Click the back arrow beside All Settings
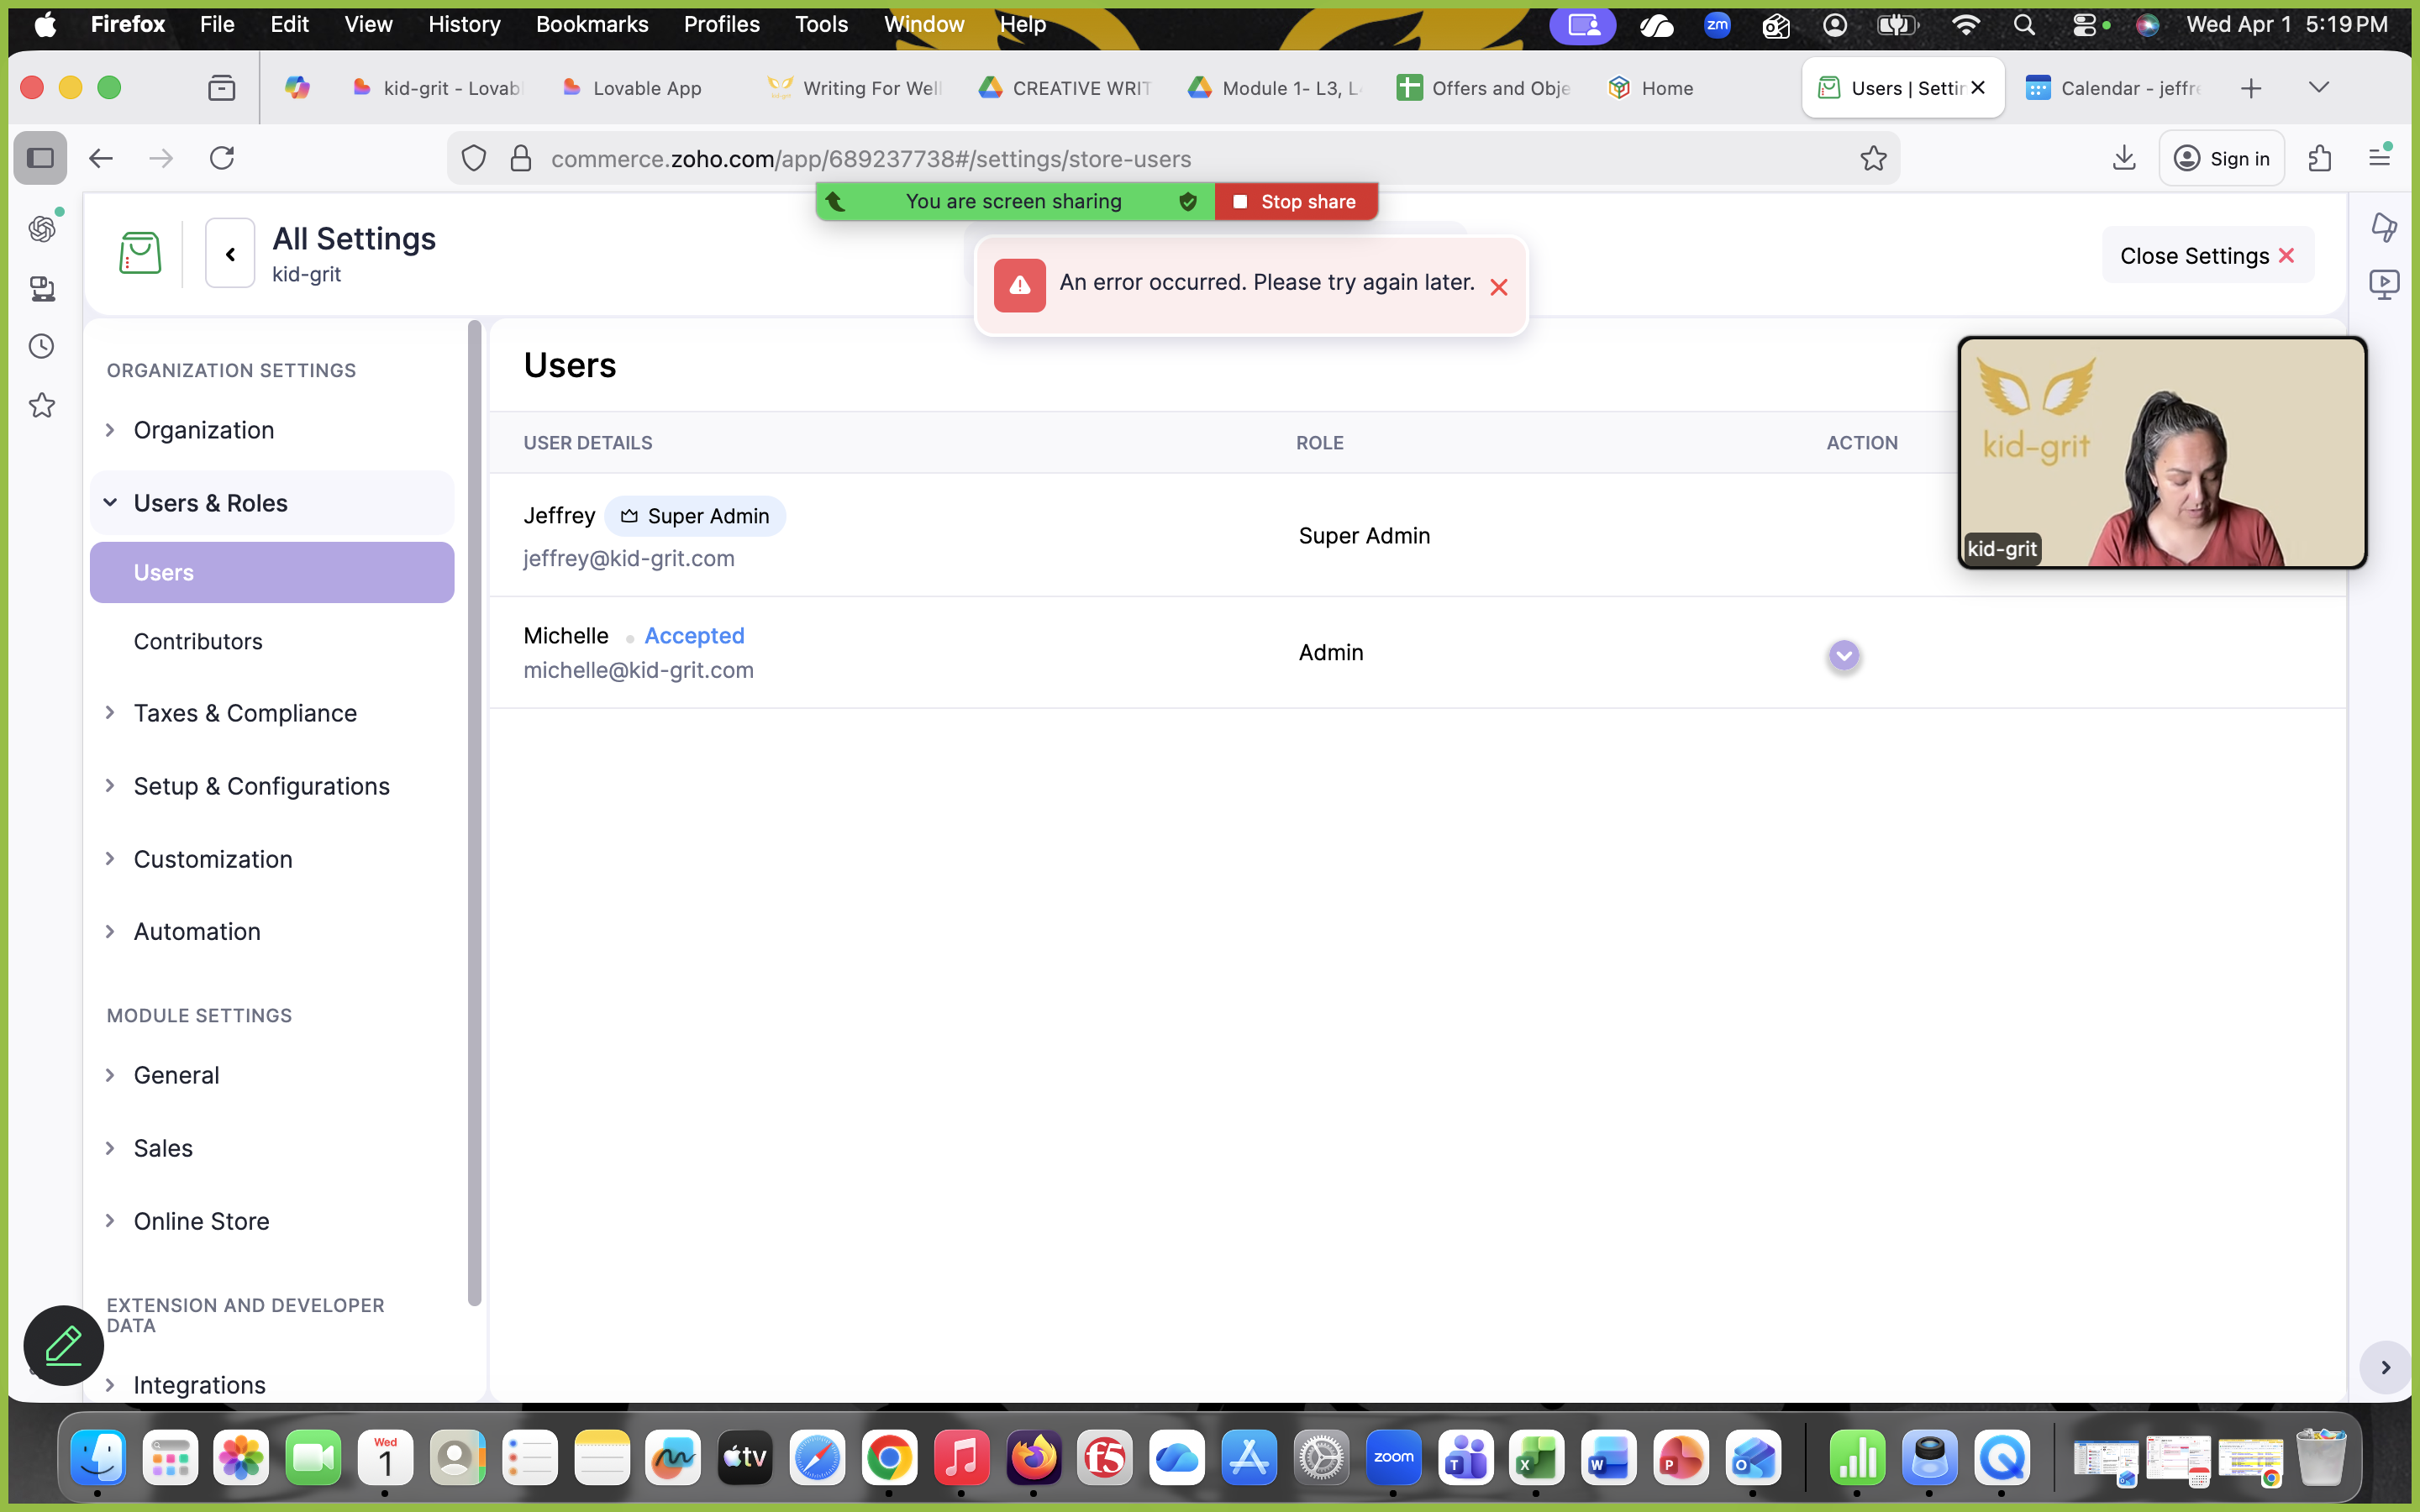 [230, 254]
